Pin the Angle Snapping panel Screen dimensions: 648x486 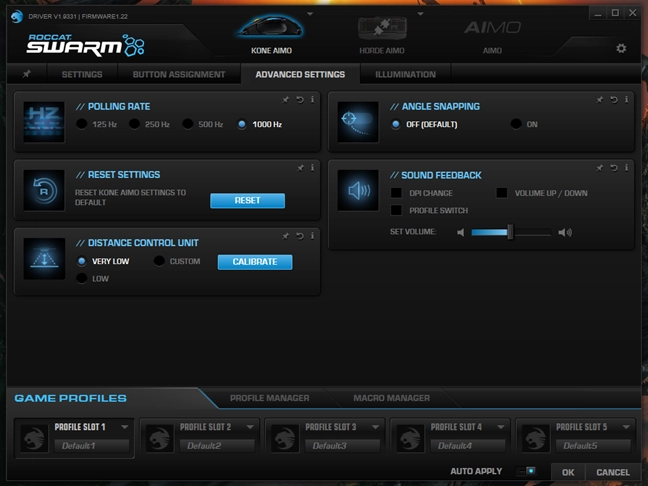[600, 100]
